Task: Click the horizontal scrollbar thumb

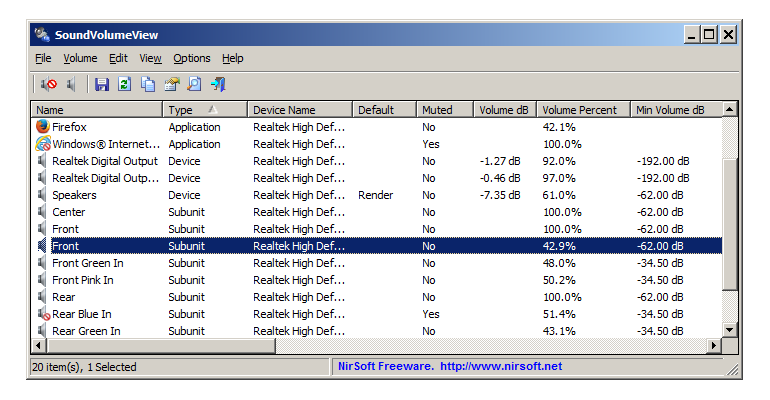Action: pyautogui.click(x=161, y=346)
